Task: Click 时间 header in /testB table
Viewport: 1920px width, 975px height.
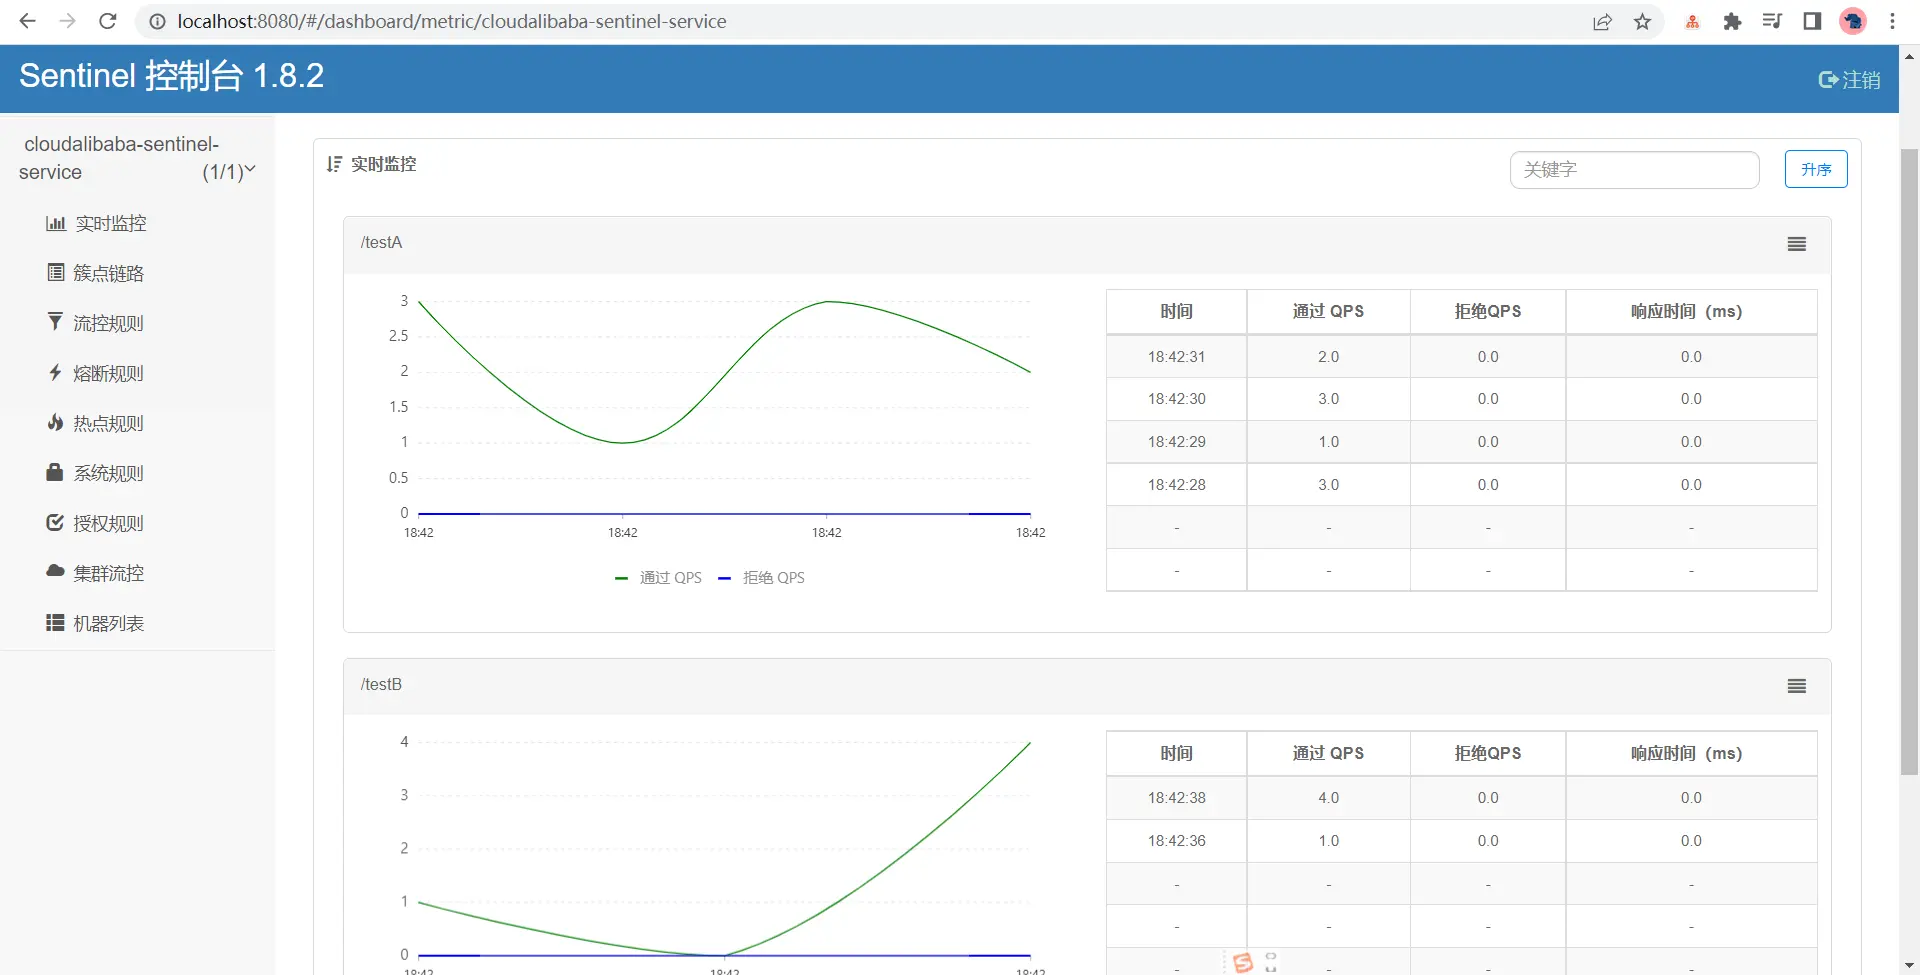Action: tap(1176, 753)
